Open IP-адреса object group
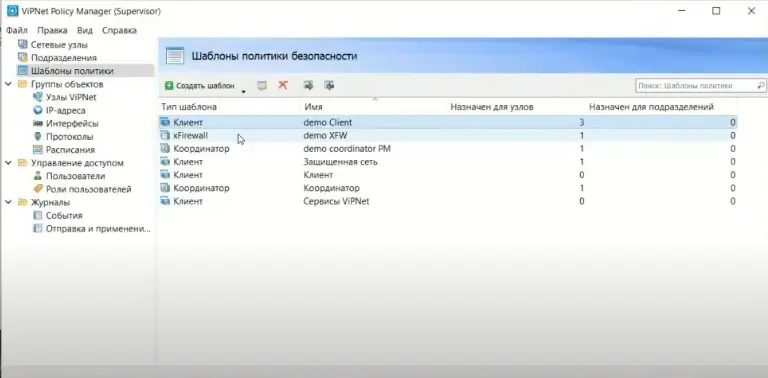Image resolution: width=768 pixels, height=378 pixels. click(x=66, y=111)
